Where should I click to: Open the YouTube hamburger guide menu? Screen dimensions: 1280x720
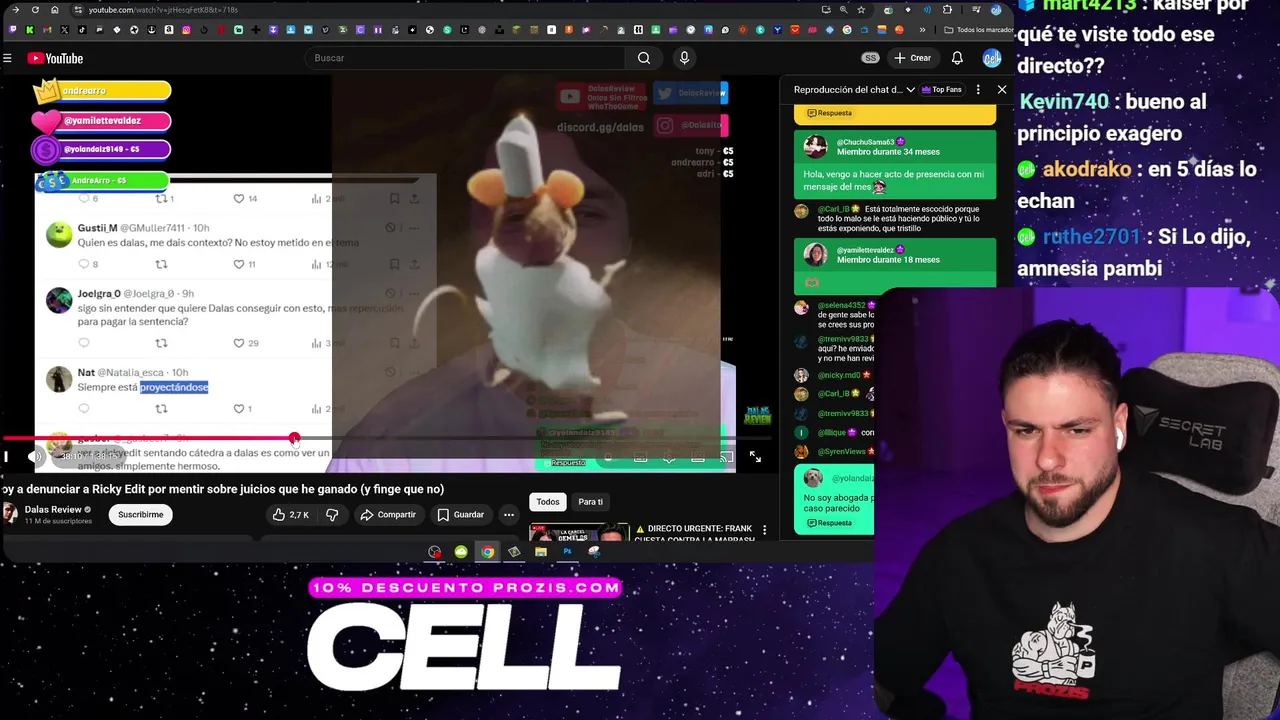pyautogui.click(x=7, y=58)
